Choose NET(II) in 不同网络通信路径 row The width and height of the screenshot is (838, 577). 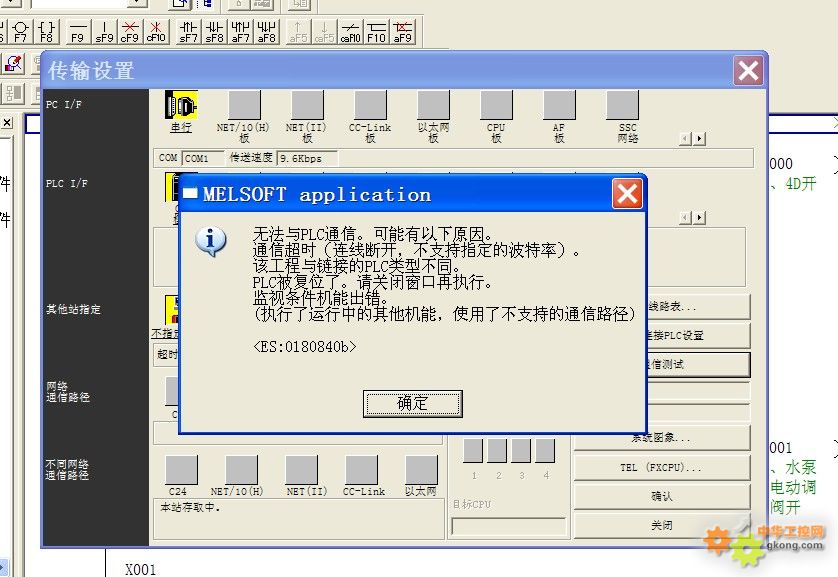301,470
